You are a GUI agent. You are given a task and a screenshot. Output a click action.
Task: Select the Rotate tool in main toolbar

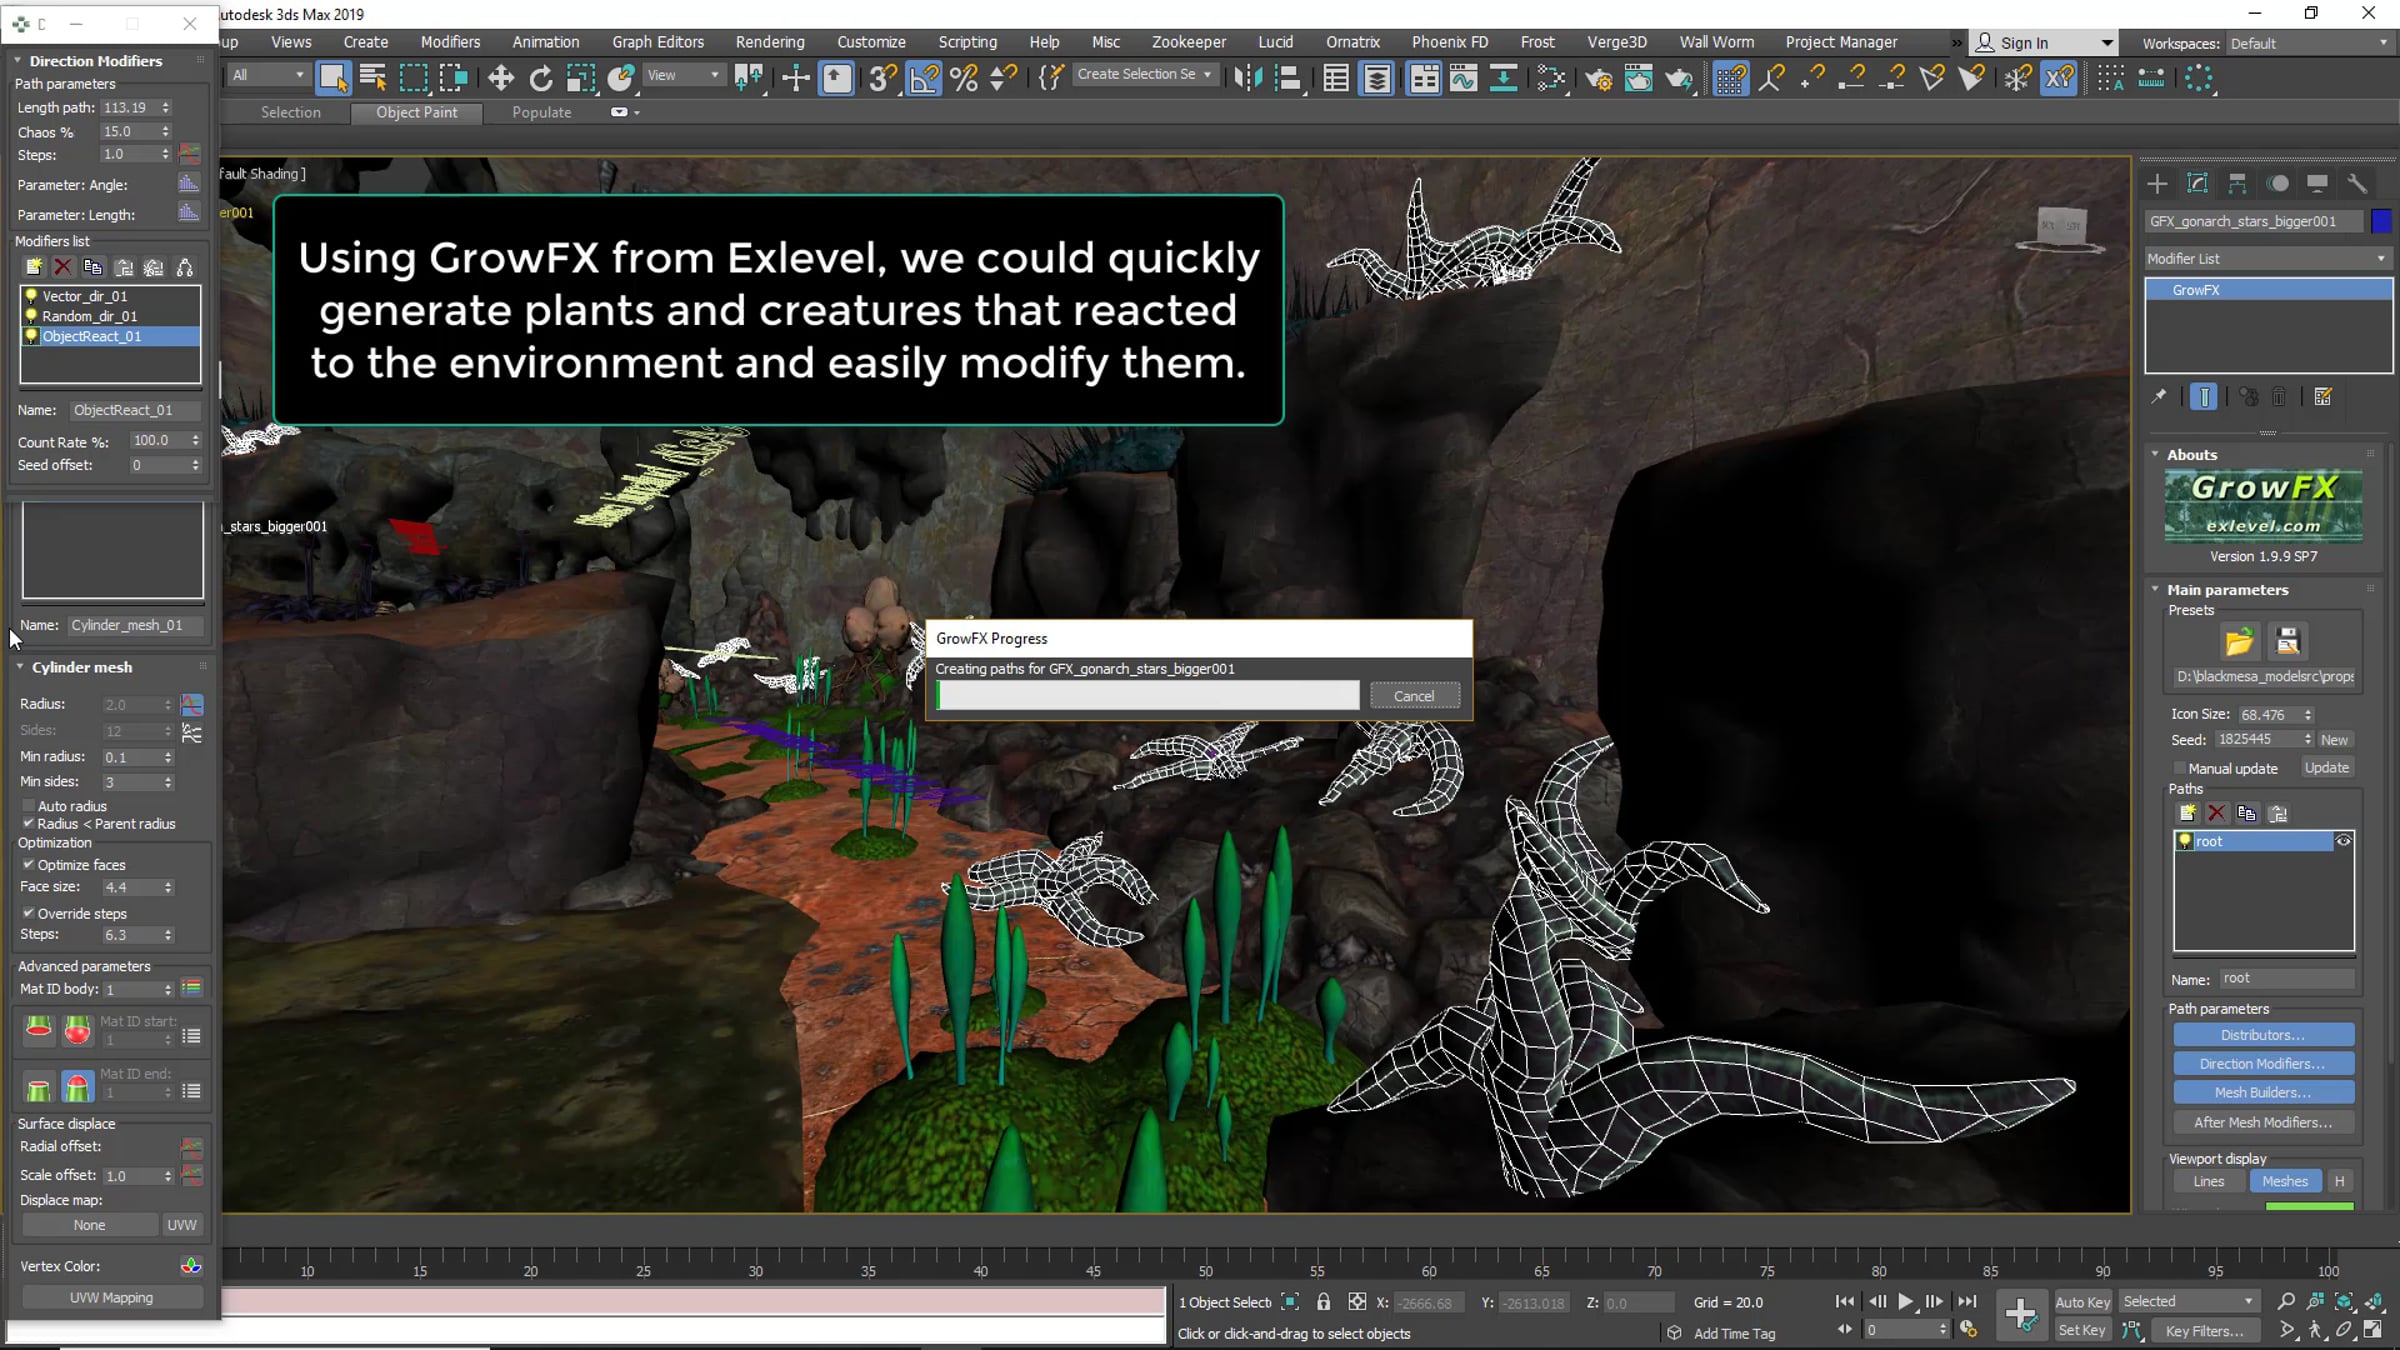click(x=540, y=78)
